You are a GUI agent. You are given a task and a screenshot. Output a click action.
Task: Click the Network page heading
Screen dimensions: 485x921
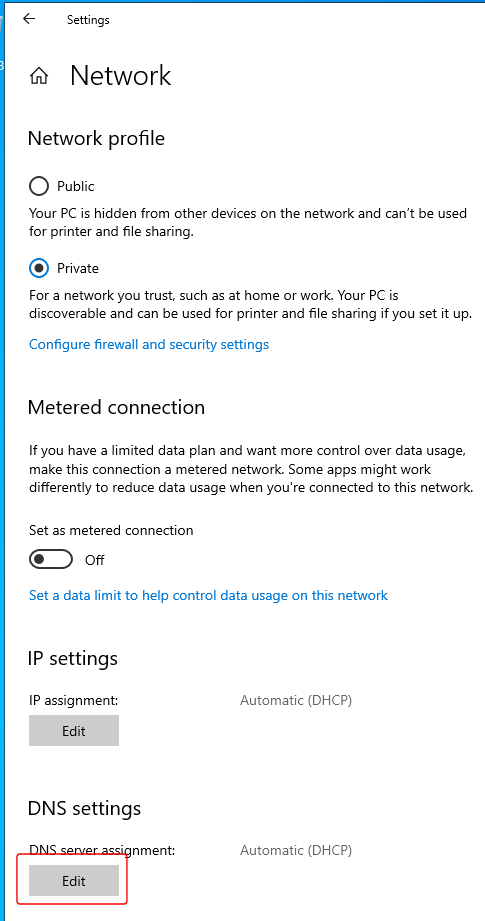click(120, 76)
